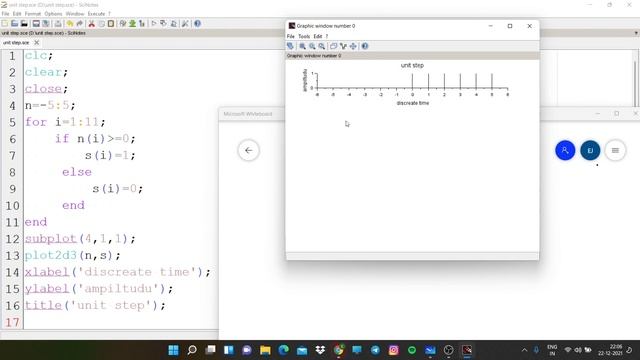Open SciNotes help with the blue icon

198,24
